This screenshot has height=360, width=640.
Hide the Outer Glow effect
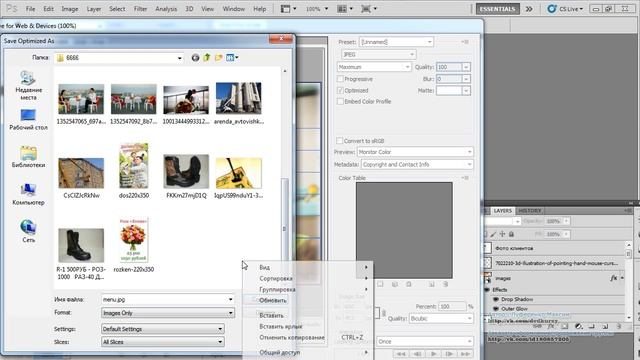[496, 309]
